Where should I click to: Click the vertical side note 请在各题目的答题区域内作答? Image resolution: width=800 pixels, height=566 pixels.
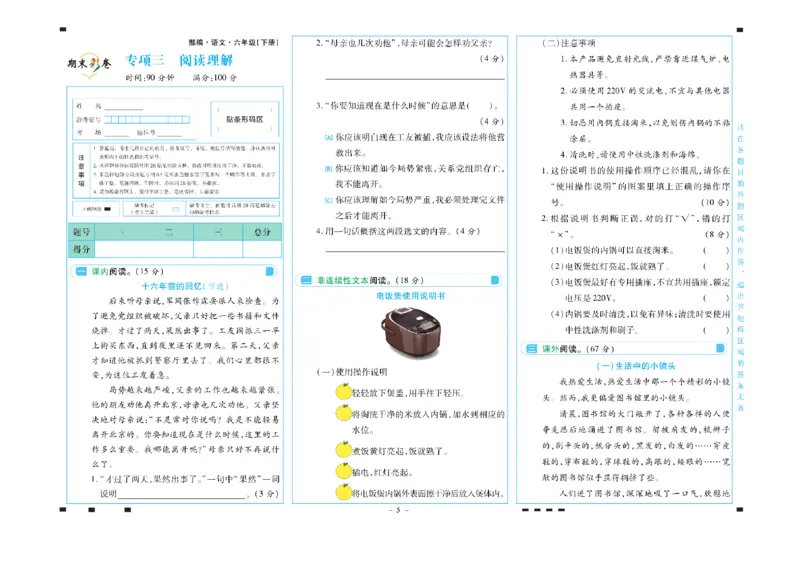click(741, 267)
